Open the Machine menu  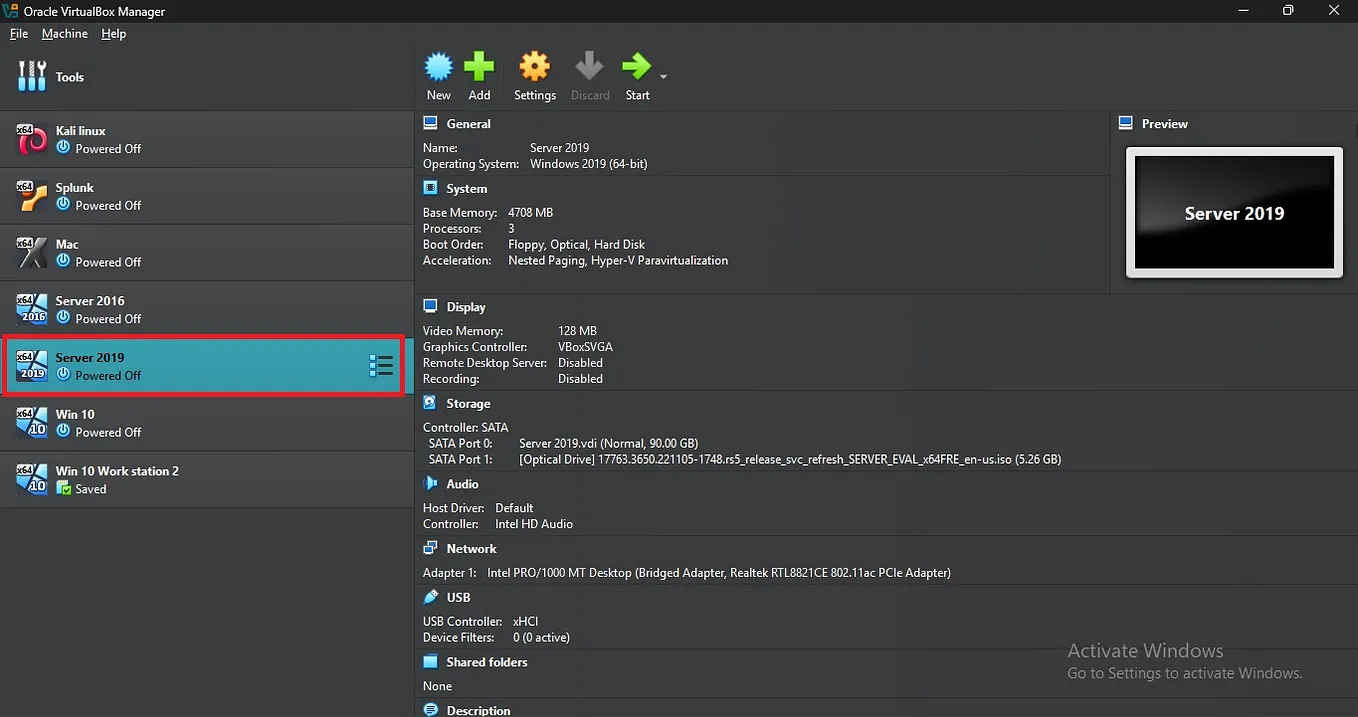click(64, 33)
